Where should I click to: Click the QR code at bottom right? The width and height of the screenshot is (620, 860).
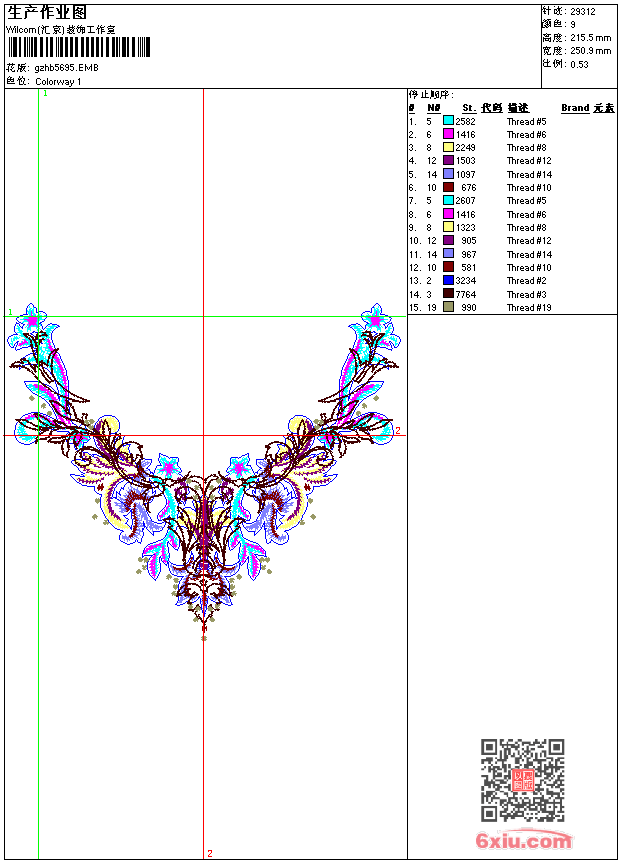(522, 780)
